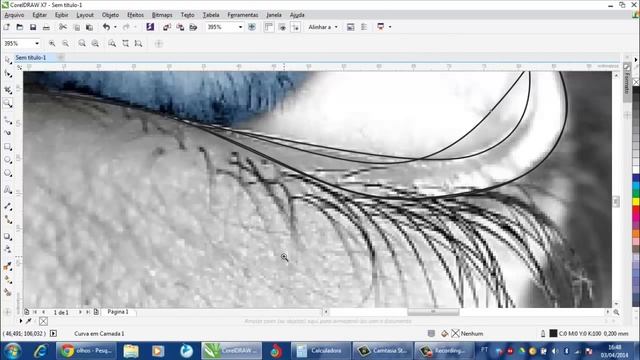Viewport: 640px width, 360px height.
Task: Click the Import icon
Action: pos(167,27)
